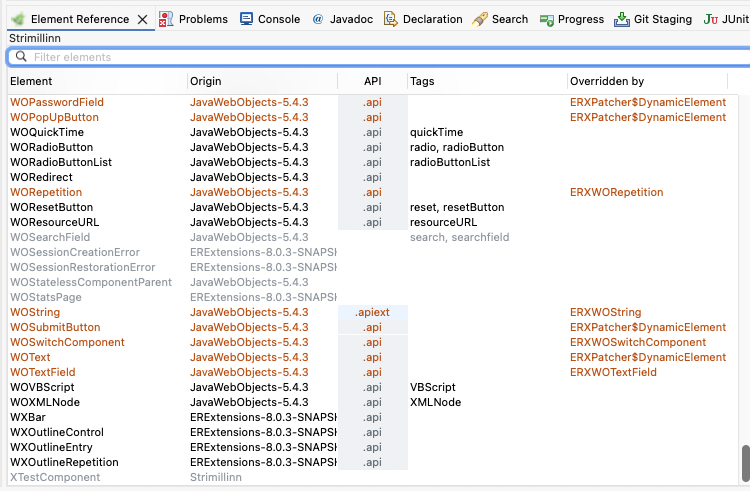Click the magnifier icon in filter field

pyautogui.click(x=21, y=56)
